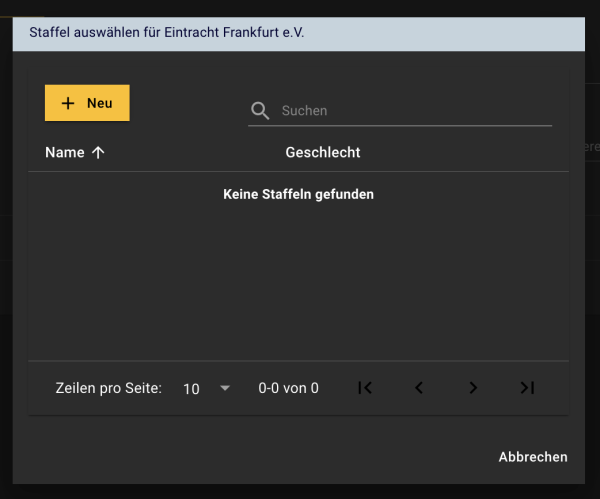Viewport: 600px width, 499px height.
Task: Toggle the Name sort arrow icon
Action: click(98, 152)
